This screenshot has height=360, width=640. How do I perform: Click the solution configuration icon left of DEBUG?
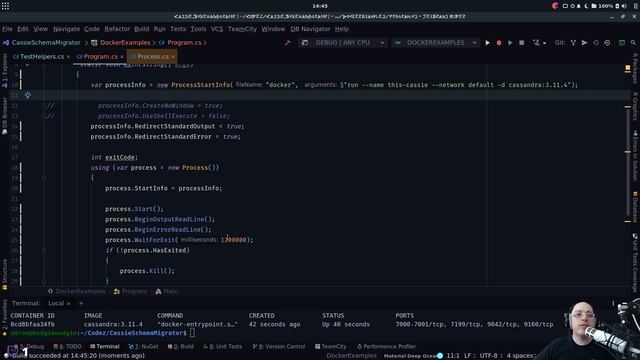(304, 42)
